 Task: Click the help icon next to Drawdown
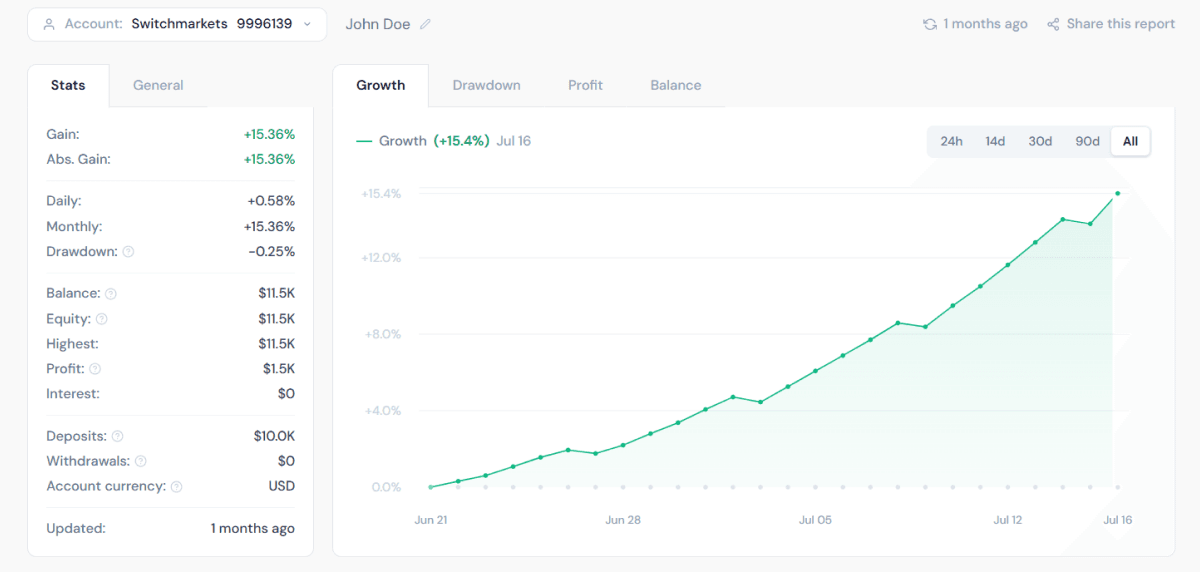(x=128, y=252)
